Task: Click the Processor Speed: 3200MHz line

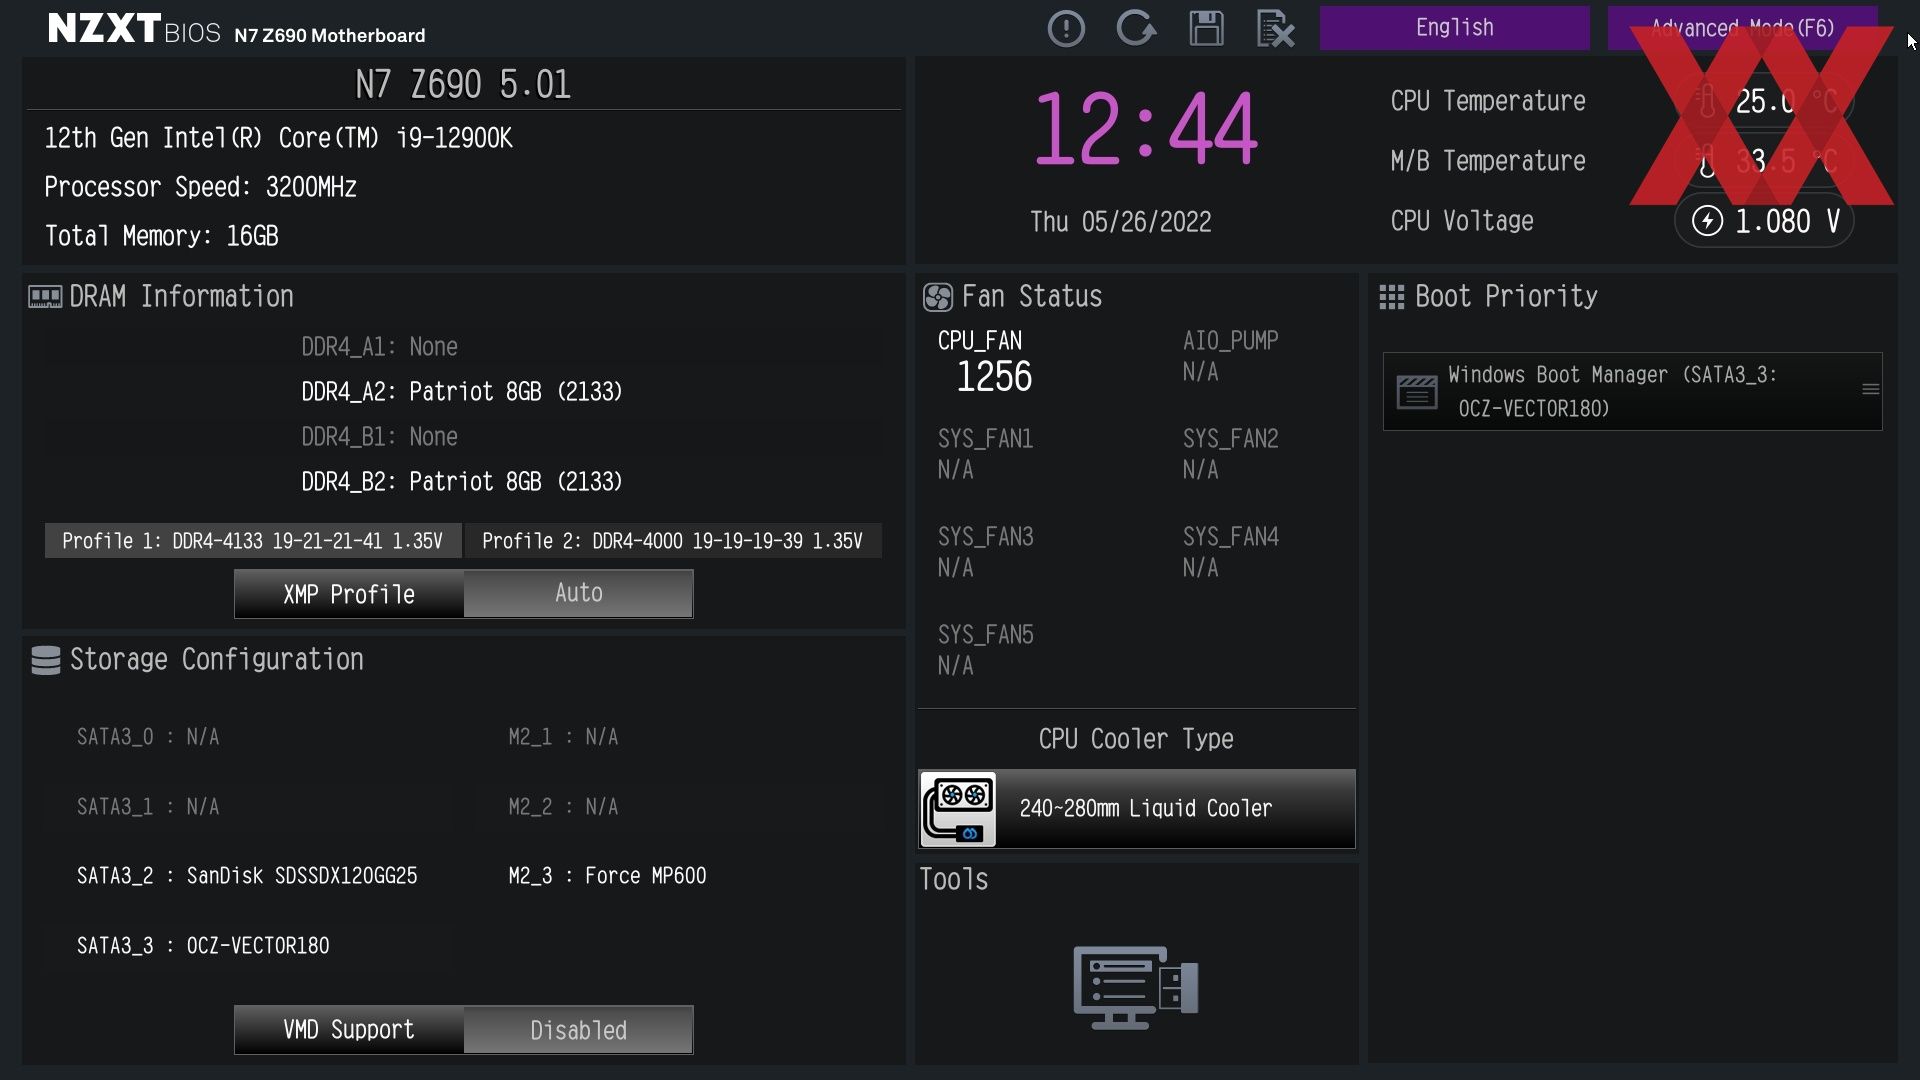Action: (200, 187)
